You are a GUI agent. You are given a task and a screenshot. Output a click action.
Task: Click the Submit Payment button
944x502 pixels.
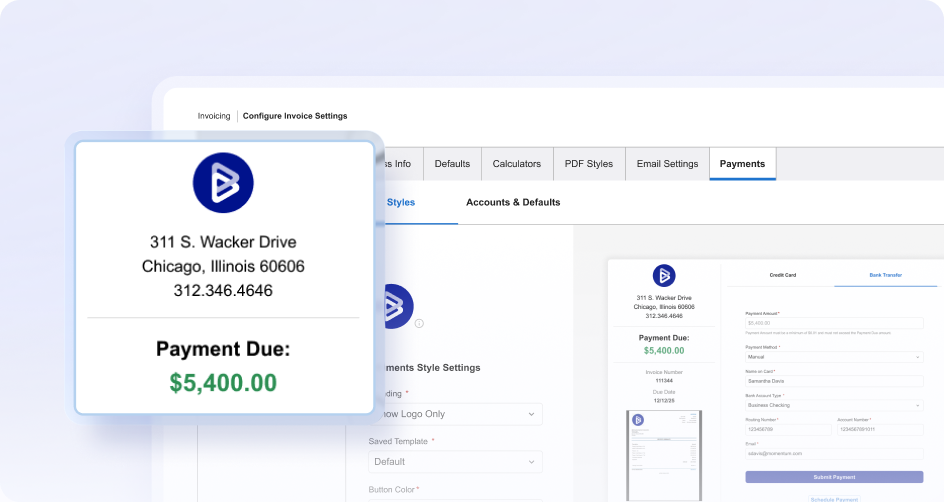(834, 477)
